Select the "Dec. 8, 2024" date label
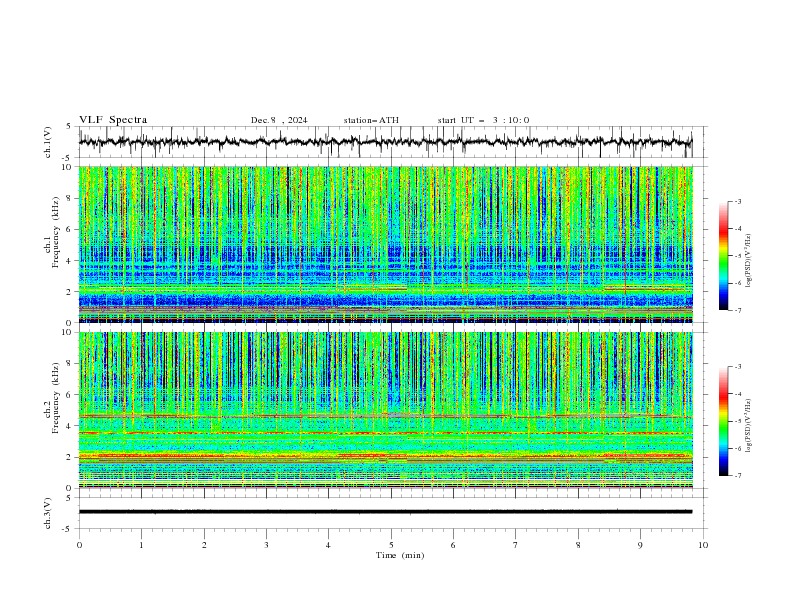Image resolution: width=792 pixels, height=612 pixels. [x=279, y=120]
